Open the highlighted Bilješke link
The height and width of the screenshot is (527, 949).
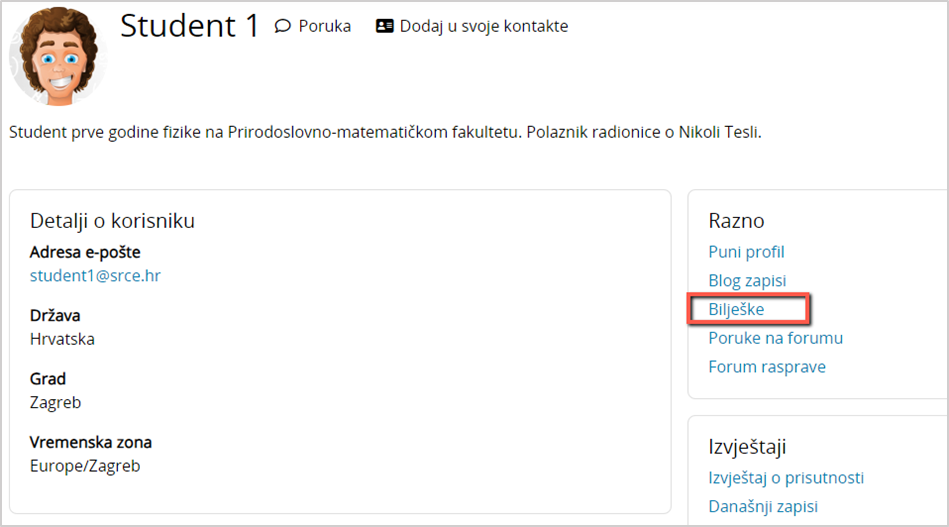(736, 309)
